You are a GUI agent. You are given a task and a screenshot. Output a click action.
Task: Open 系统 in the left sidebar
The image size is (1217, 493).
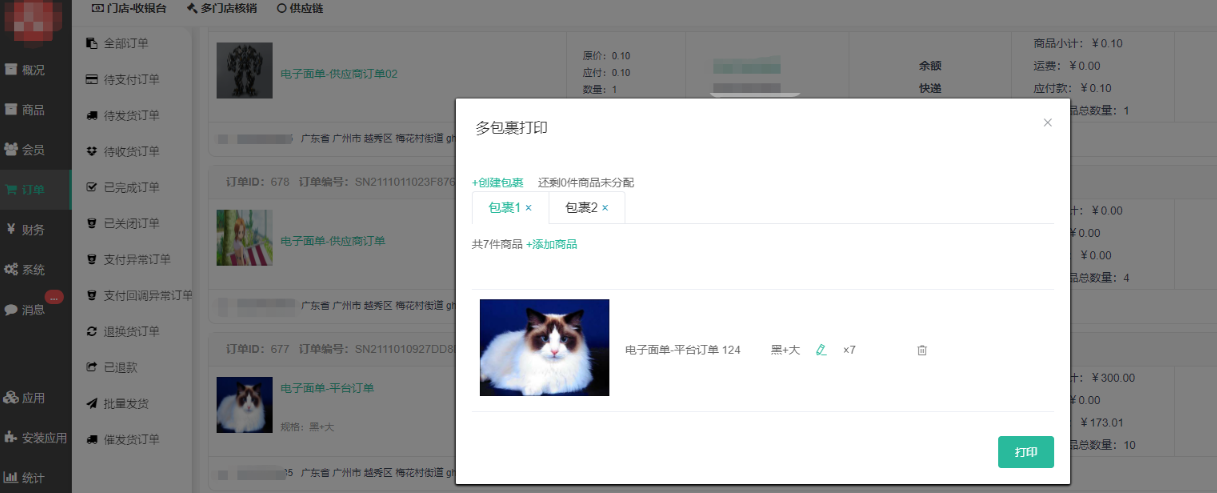(35, 270)
